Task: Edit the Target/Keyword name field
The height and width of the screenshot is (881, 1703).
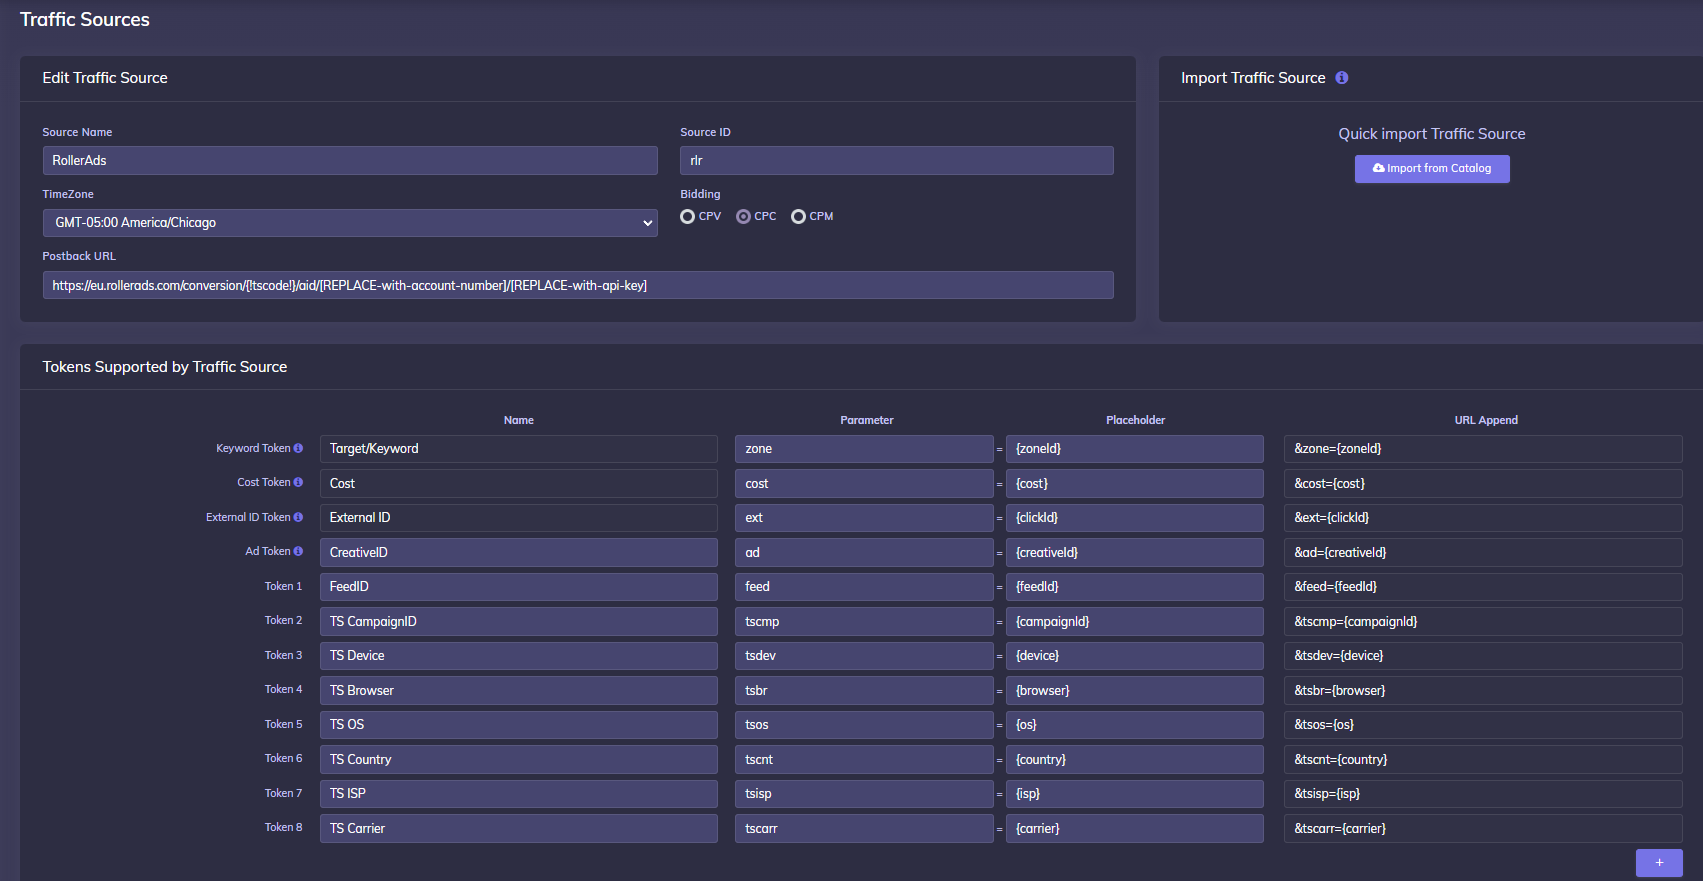Action: 519,449
